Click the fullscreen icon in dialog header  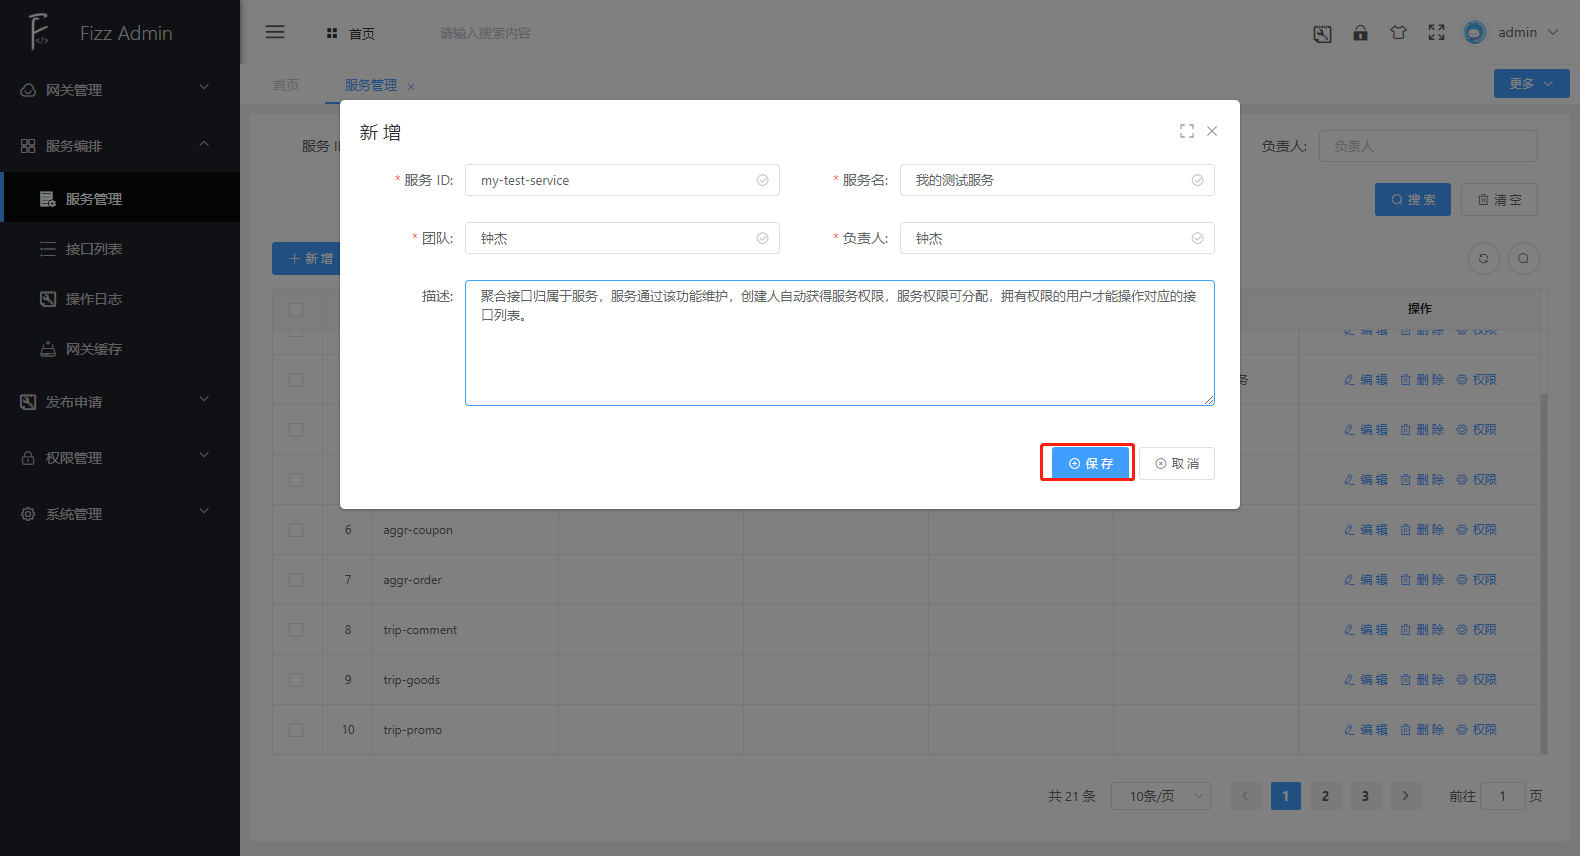tap(1186, 131)
